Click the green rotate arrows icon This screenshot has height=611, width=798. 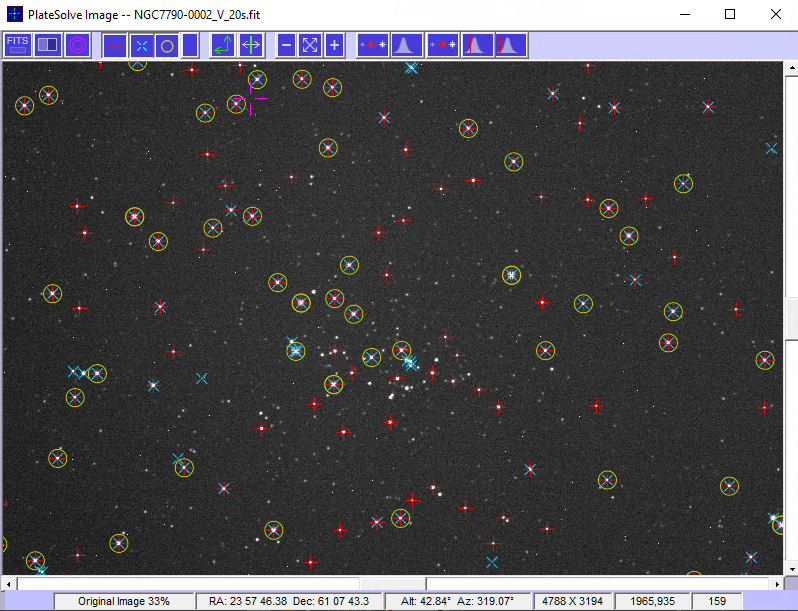point(224,45)
